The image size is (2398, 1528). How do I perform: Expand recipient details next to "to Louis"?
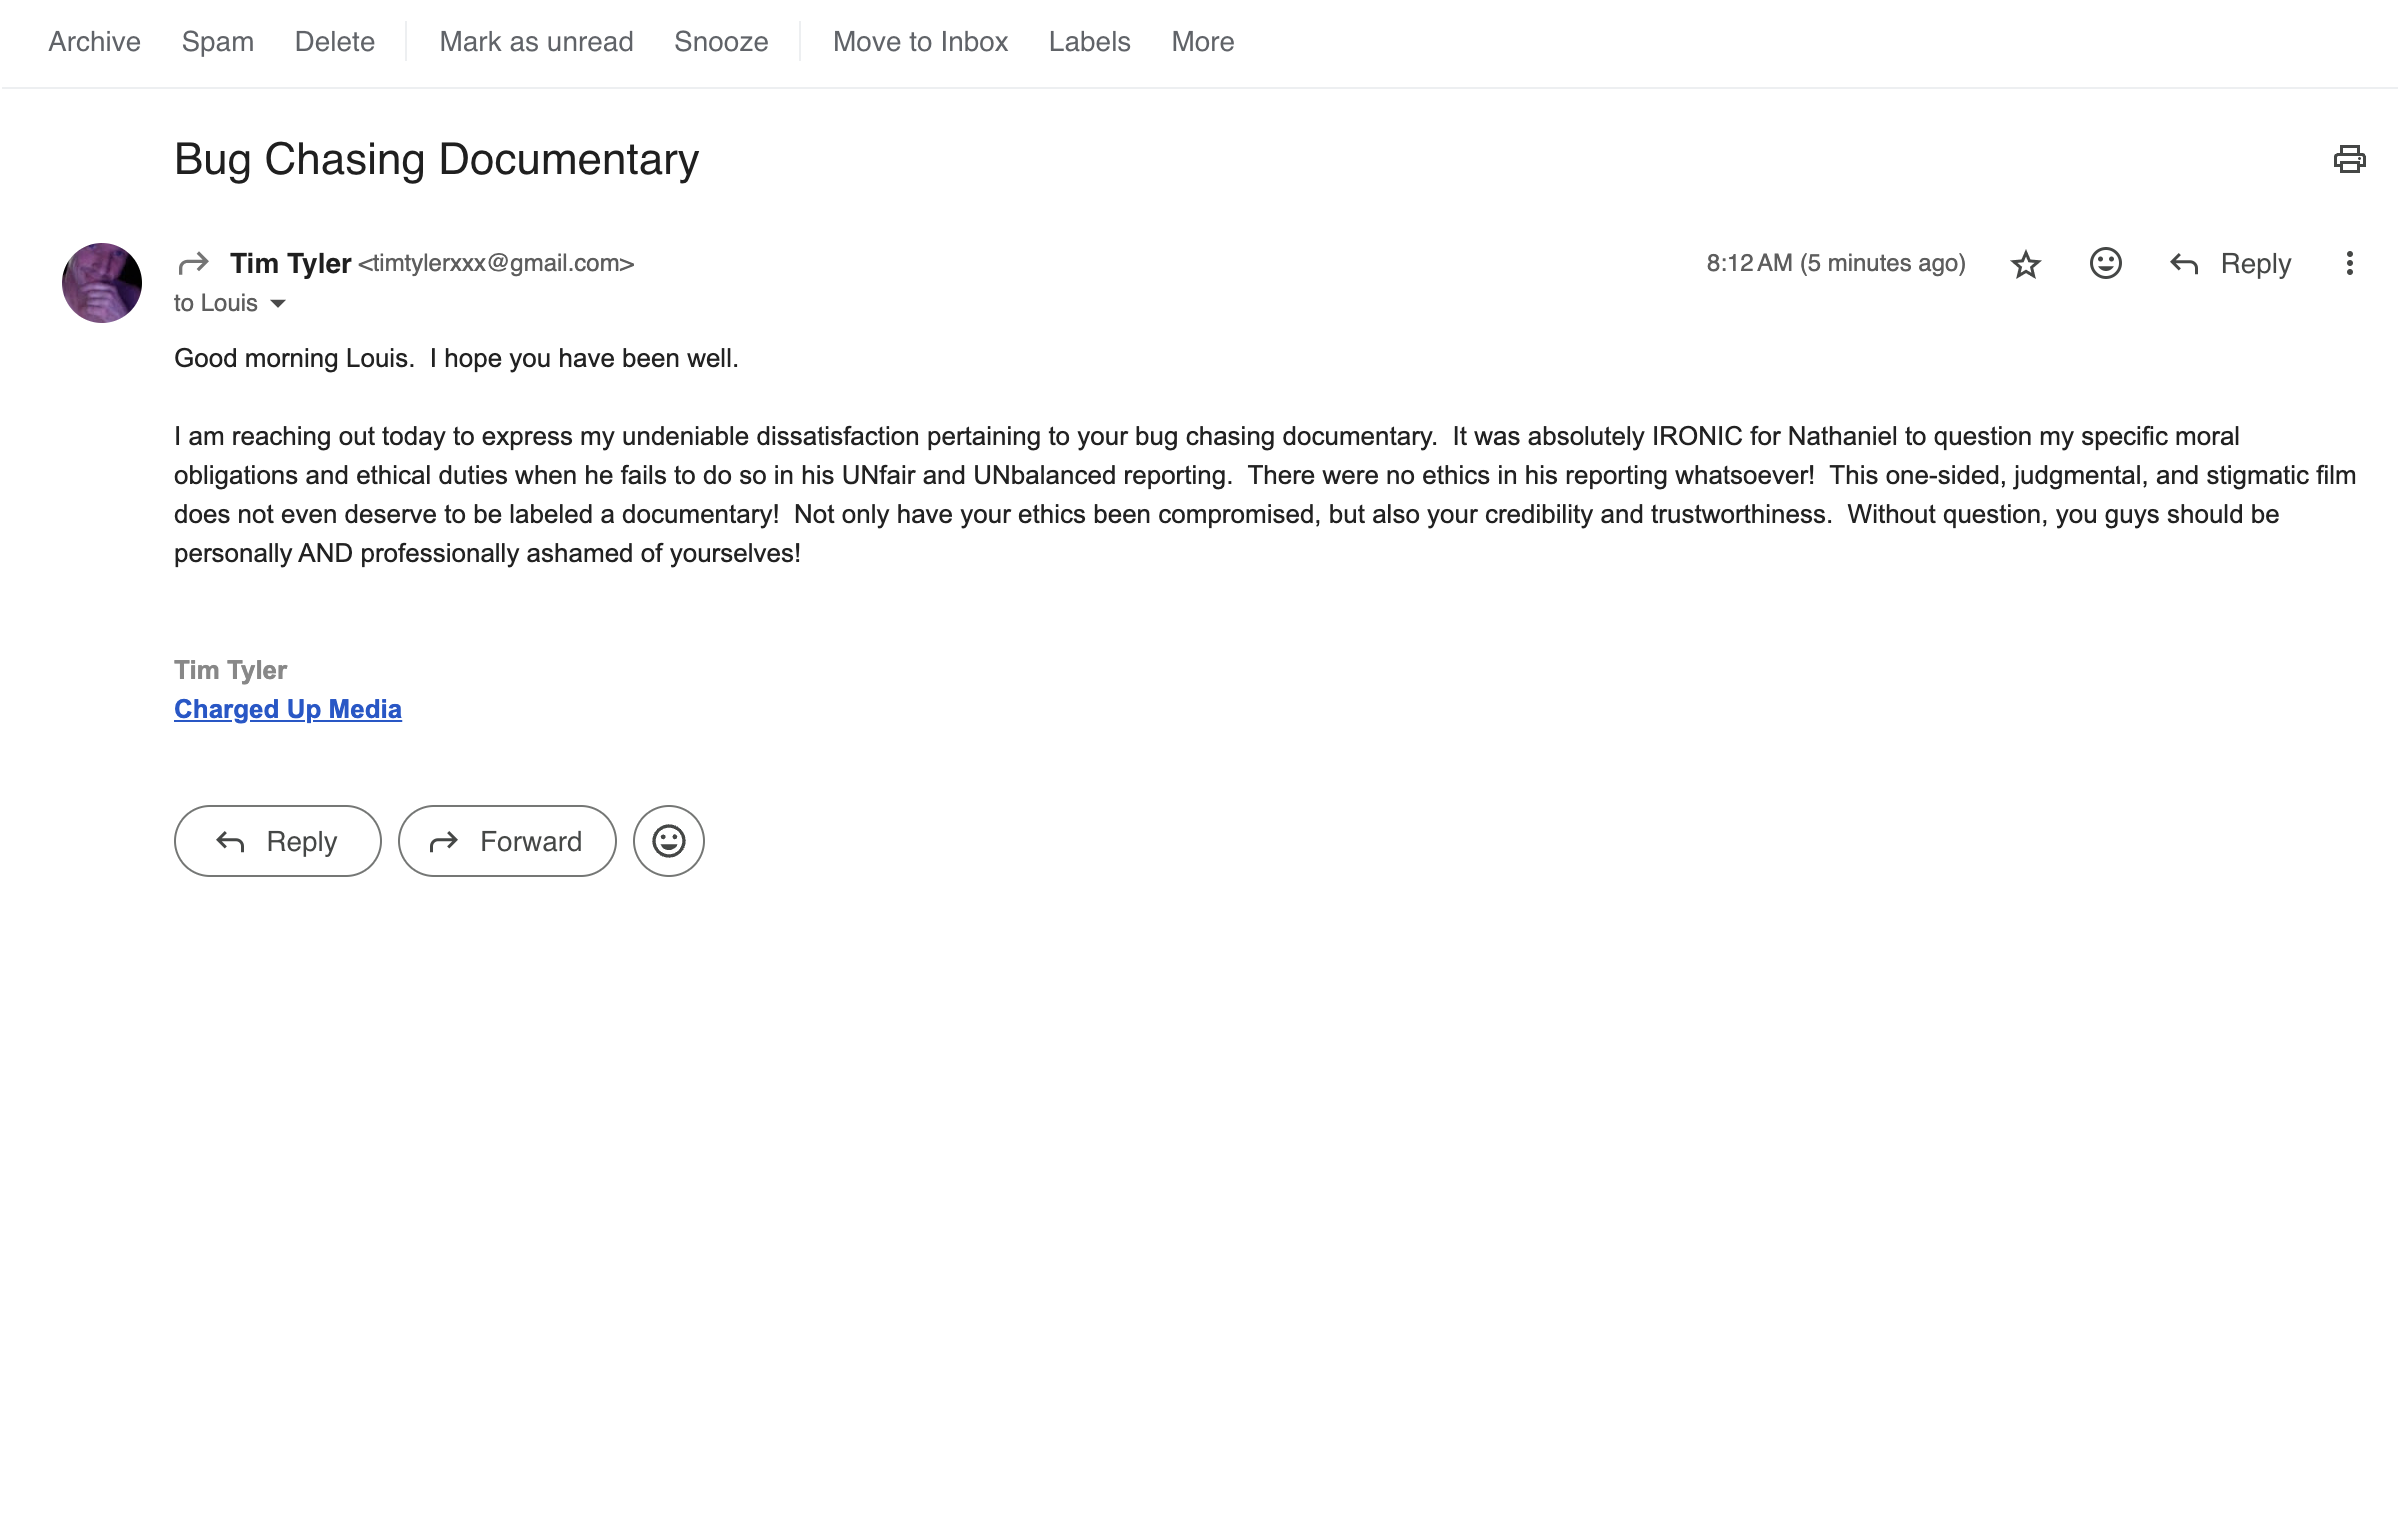click(x=278, y=304)
